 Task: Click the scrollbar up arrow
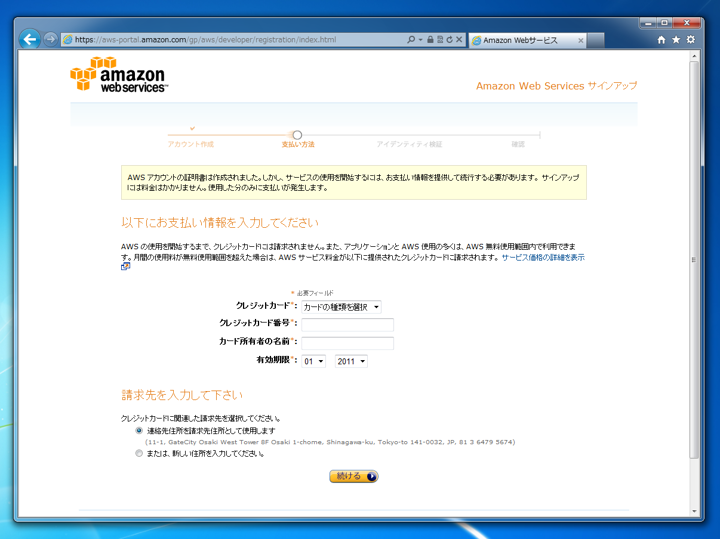pos(694,56)
